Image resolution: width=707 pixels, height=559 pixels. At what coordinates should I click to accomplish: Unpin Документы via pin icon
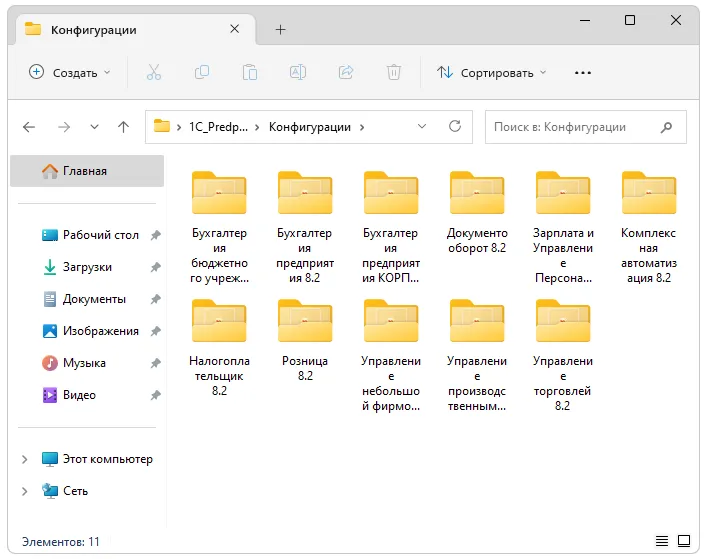pos(156,299)
